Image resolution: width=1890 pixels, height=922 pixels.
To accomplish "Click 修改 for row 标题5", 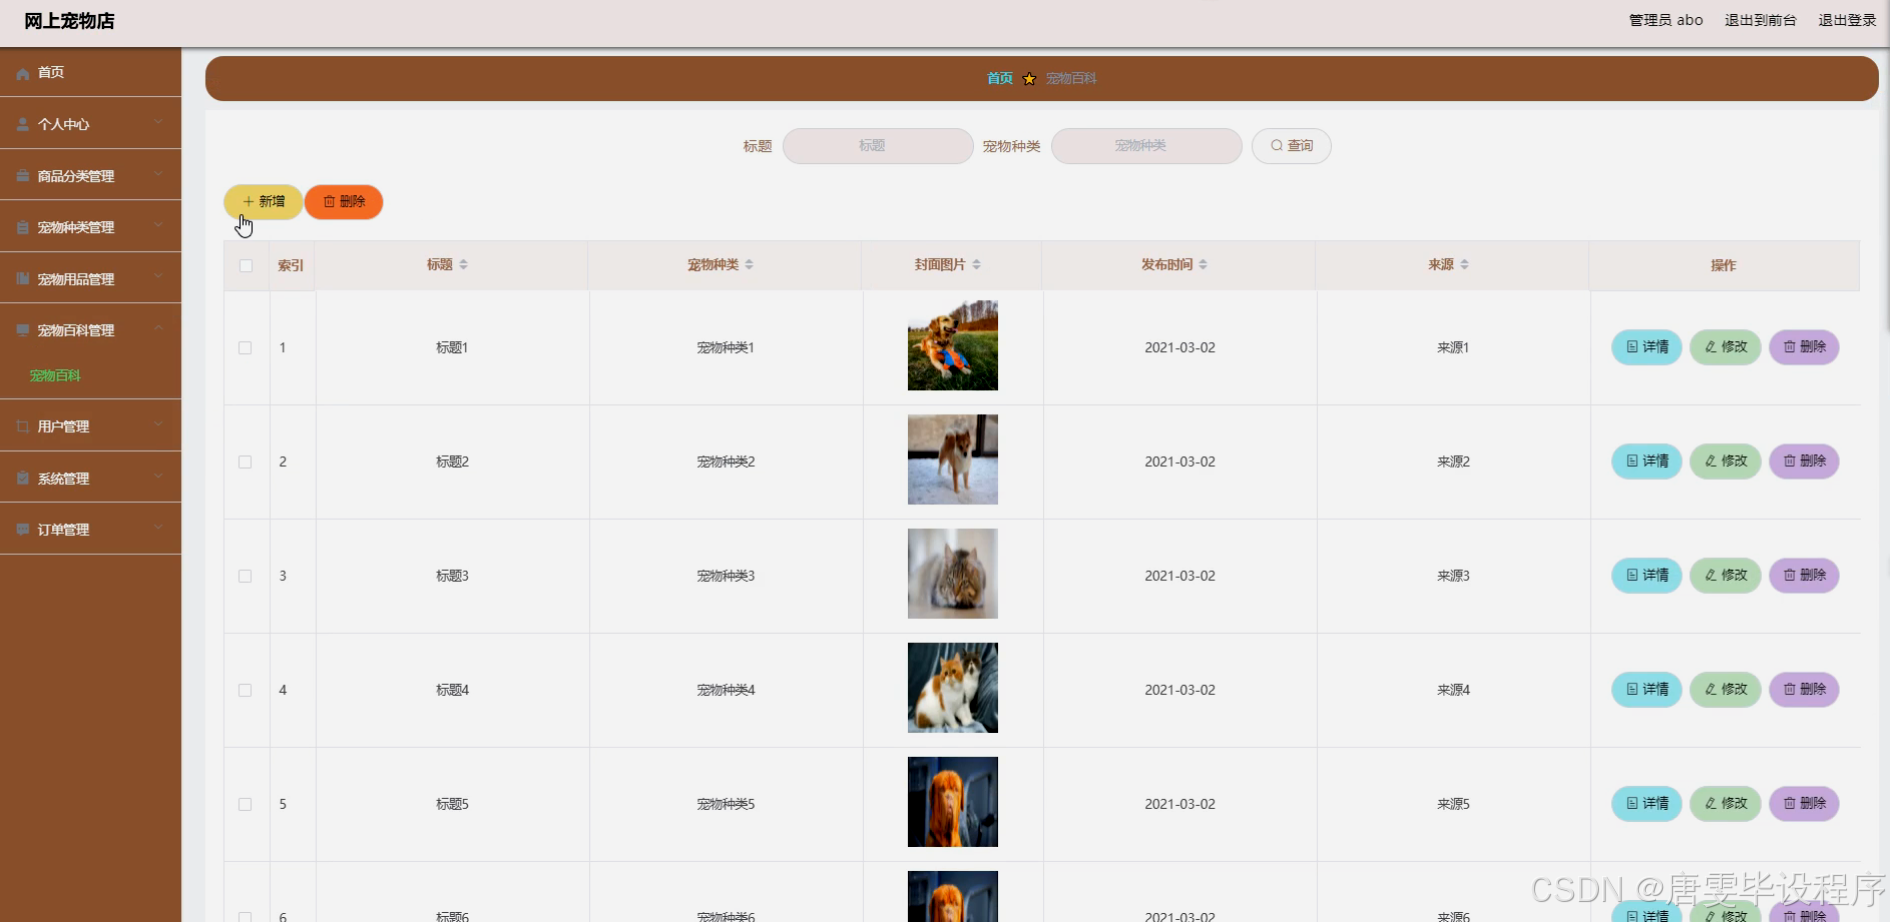I will coord(1725,803).
